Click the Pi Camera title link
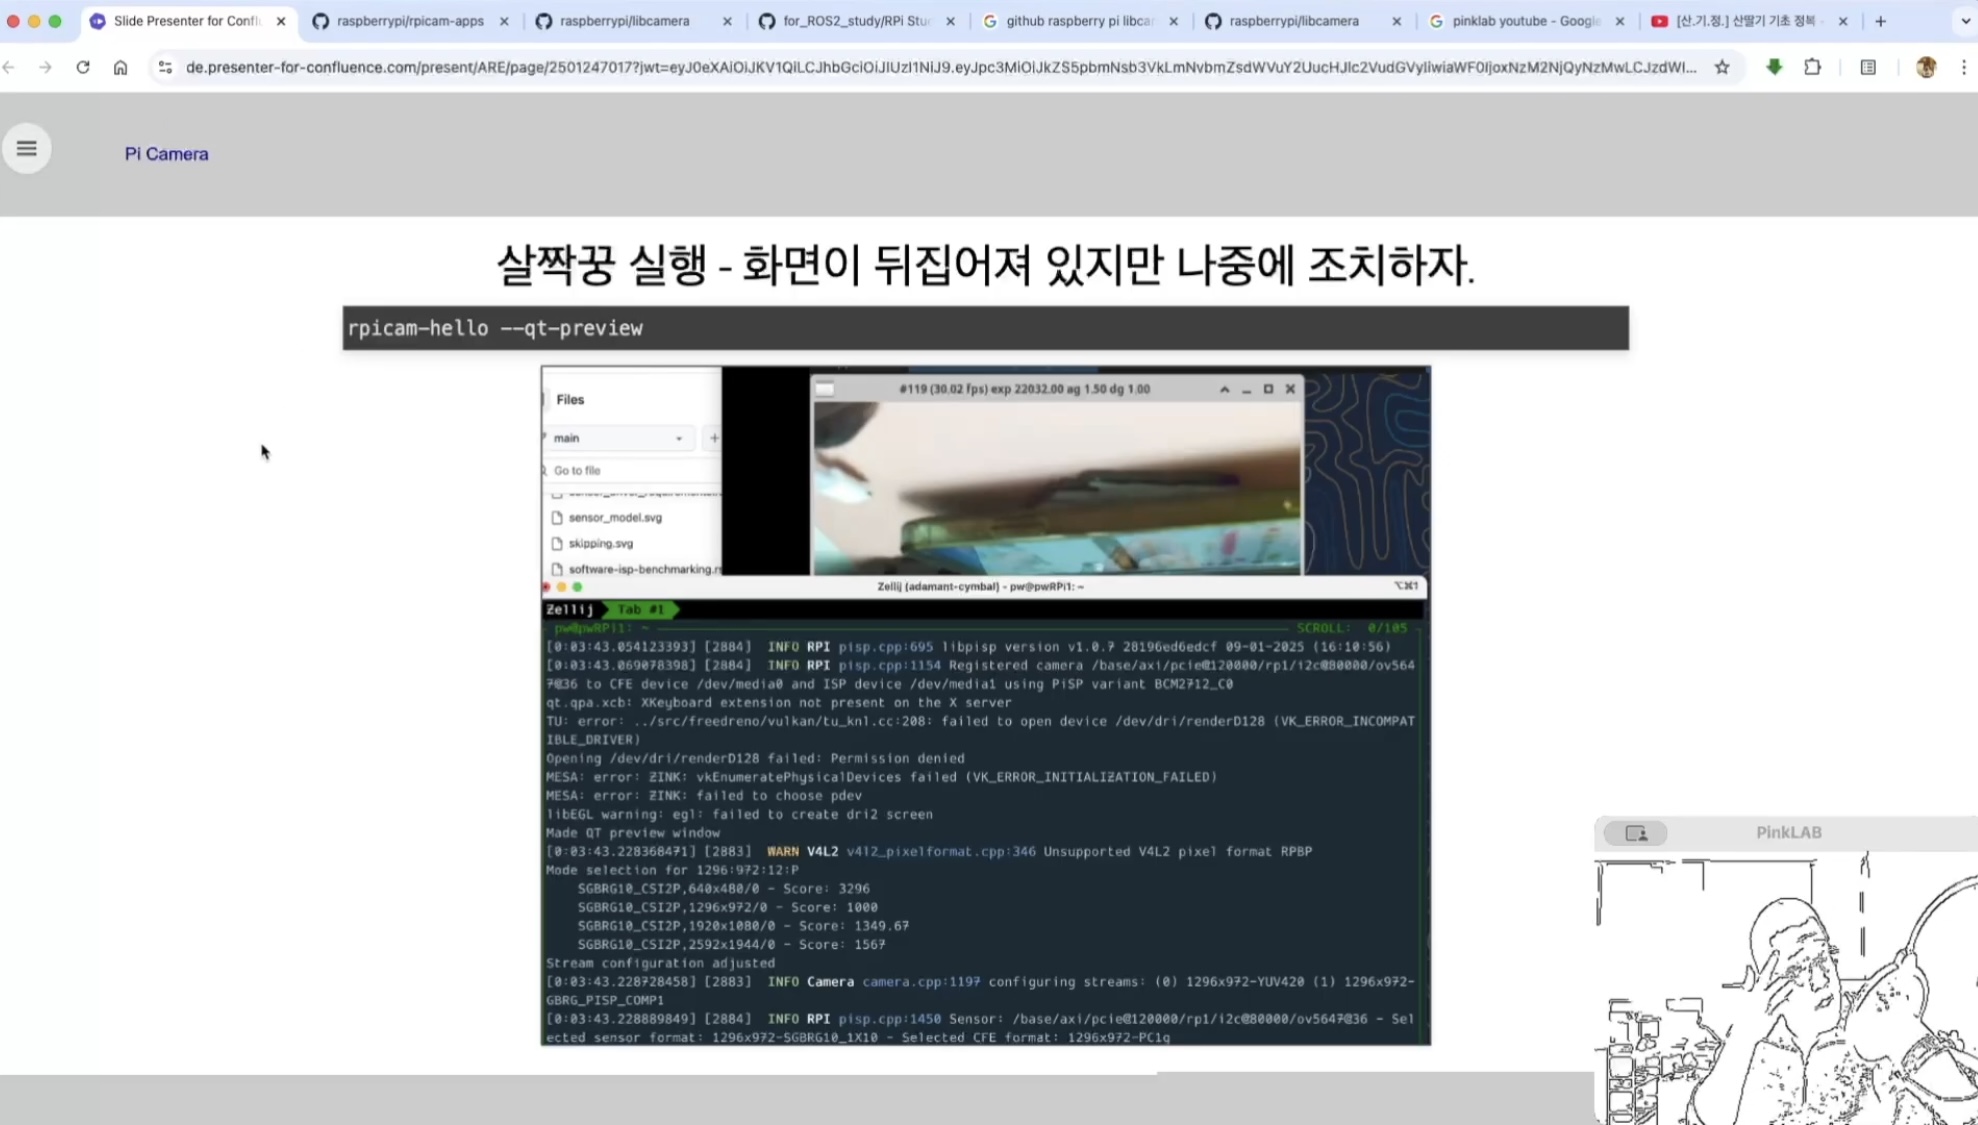Screen dimensions: 1978x1125 [x=166, y=154]
